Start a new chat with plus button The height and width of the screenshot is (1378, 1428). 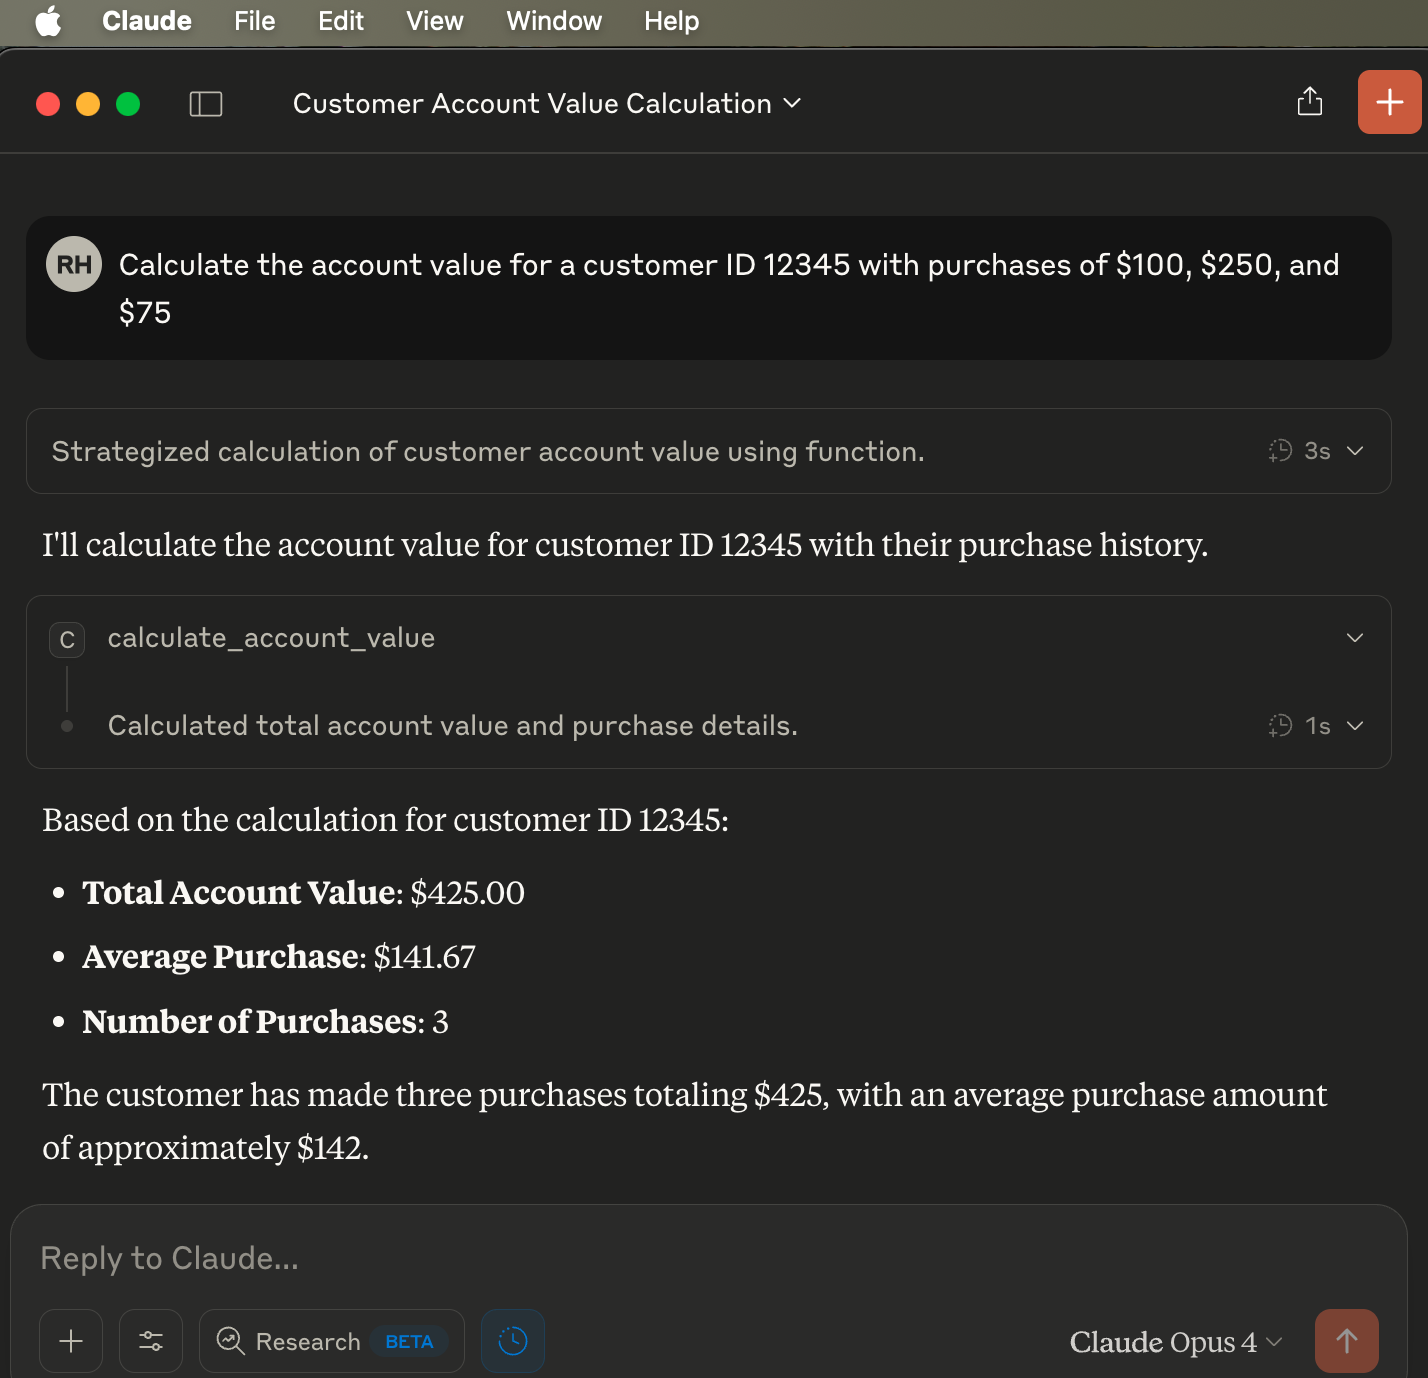coord(1389,102)
